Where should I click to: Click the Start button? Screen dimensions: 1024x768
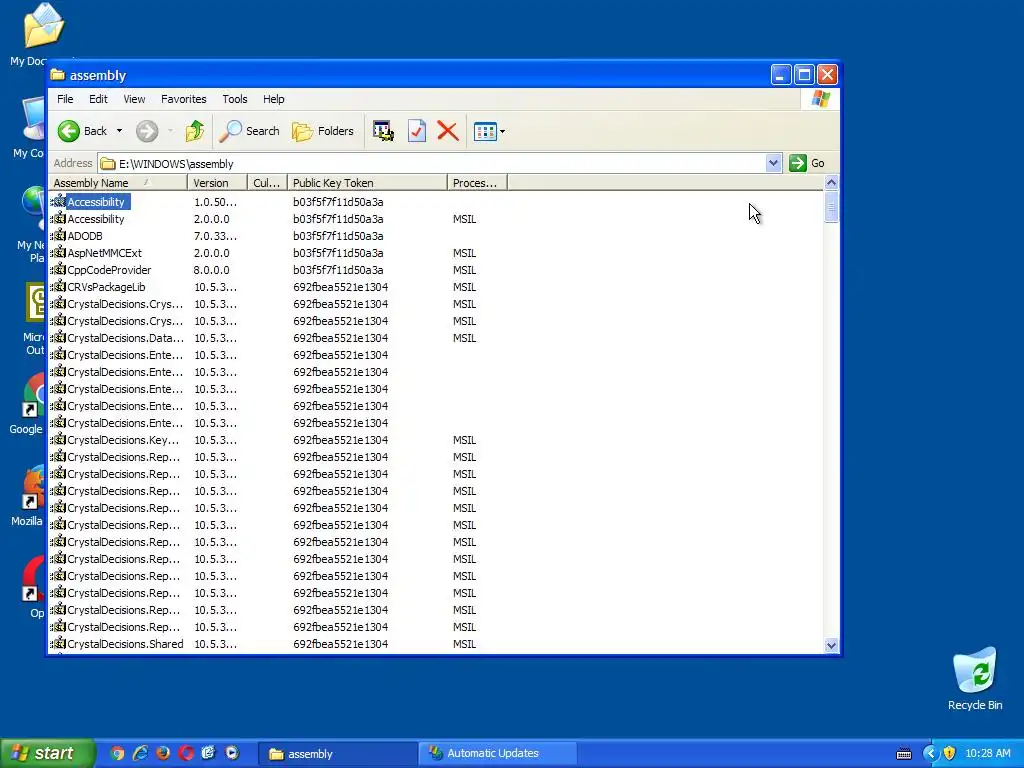pos(47,754)
